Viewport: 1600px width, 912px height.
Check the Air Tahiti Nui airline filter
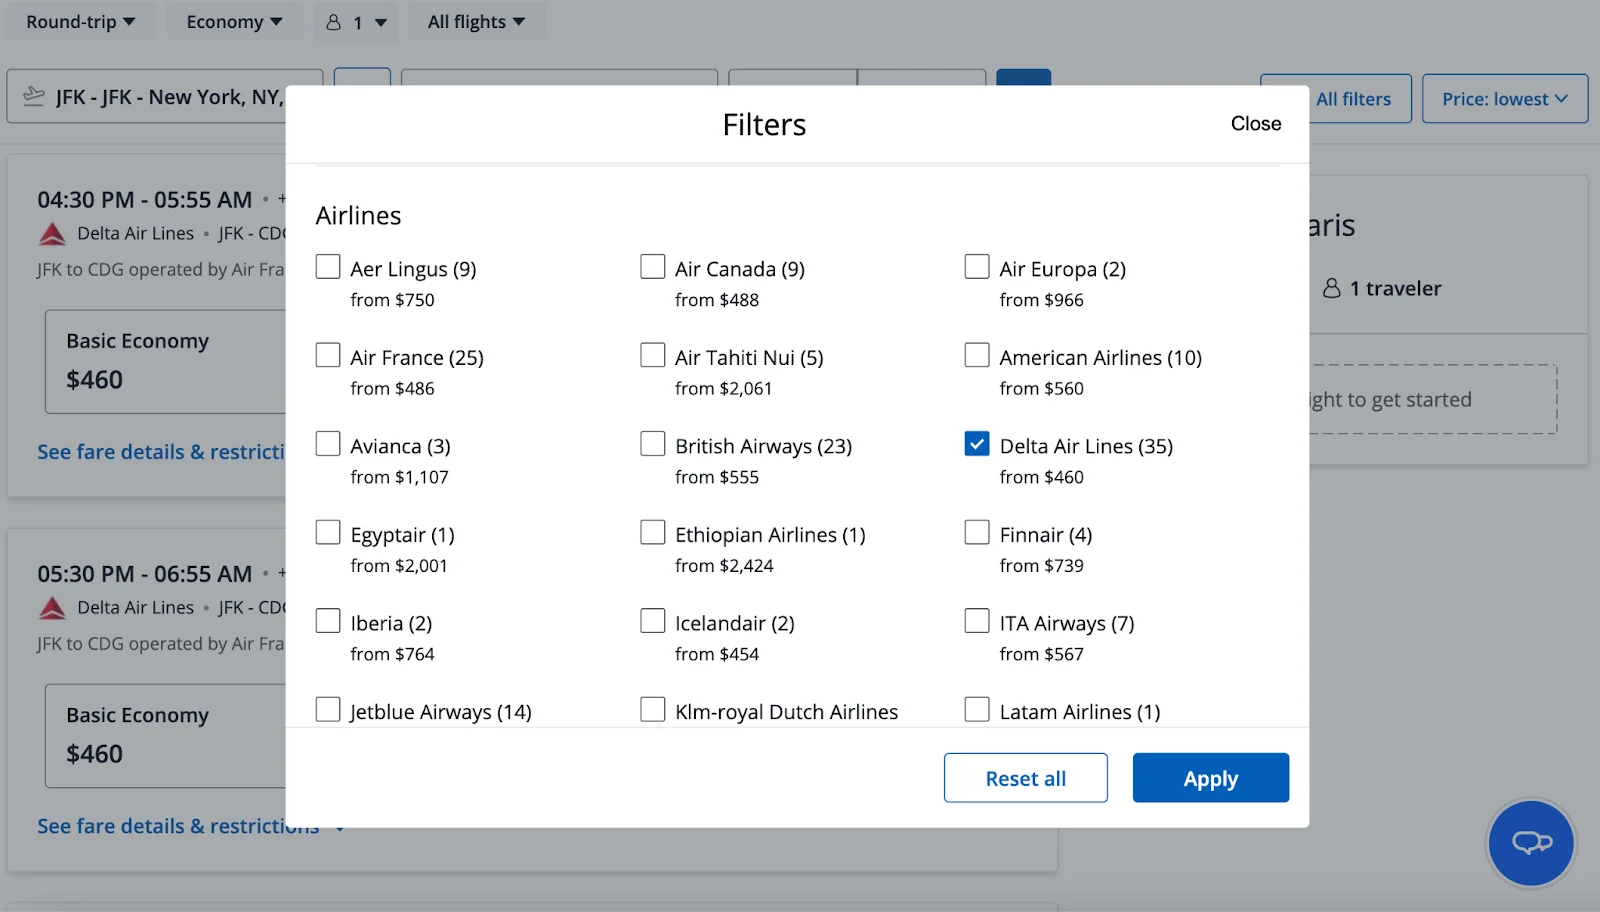653,355
